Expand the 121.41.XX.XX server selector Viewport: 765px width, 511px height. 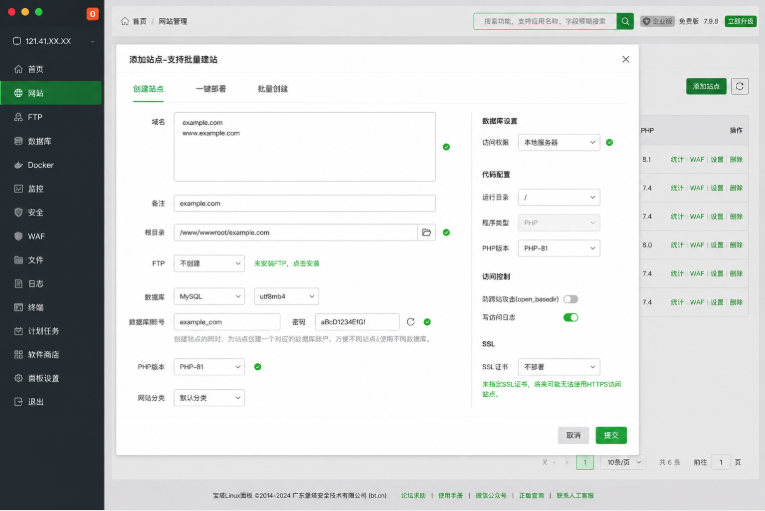pos(53,41)
